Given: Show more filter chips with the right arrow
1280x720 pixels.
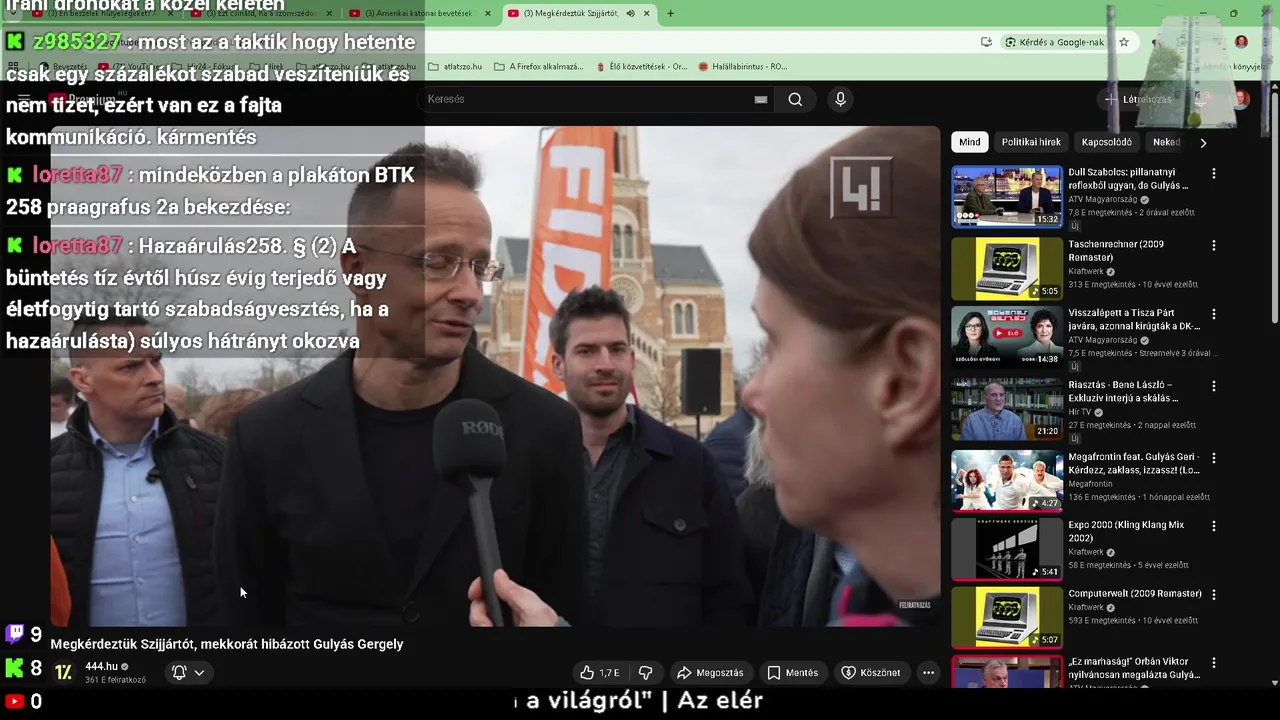Looking at the screenshot, I should [1203, 142].
